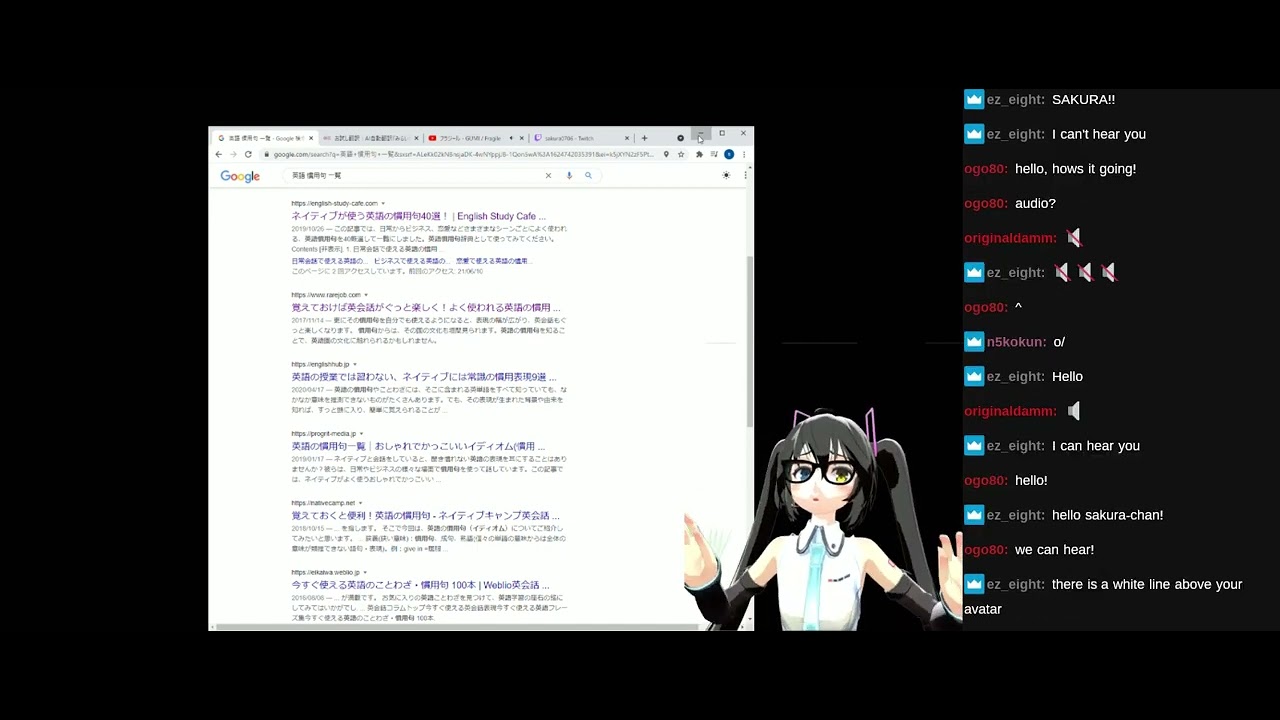Click the page vertical scrollbar thumb

coord(750,340)
